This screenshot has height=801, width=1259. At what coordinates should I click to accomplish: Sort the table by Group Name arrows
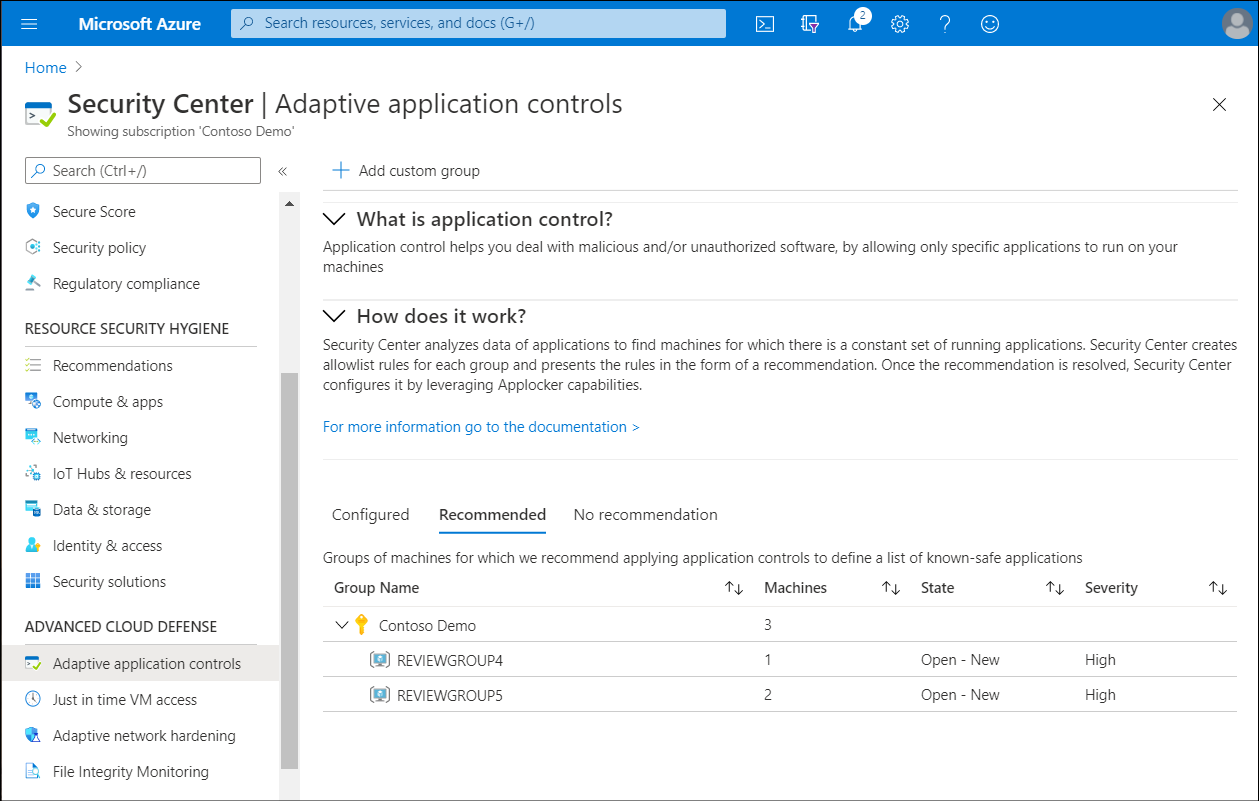point(734,588)
